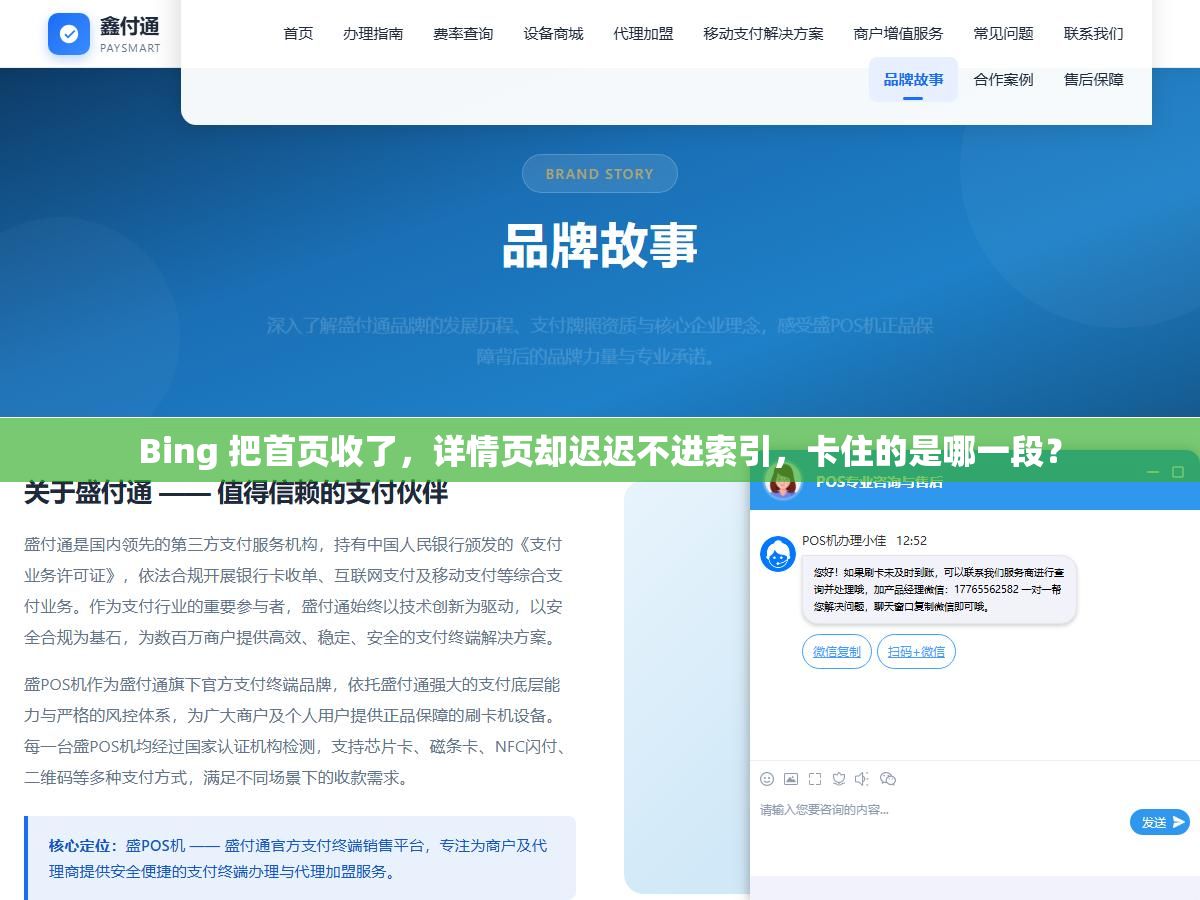Image resolution: width=1200 pixels, height=900 pixels.
Task: Open 代理加盟 navigation item
Action: pos(643,33)
